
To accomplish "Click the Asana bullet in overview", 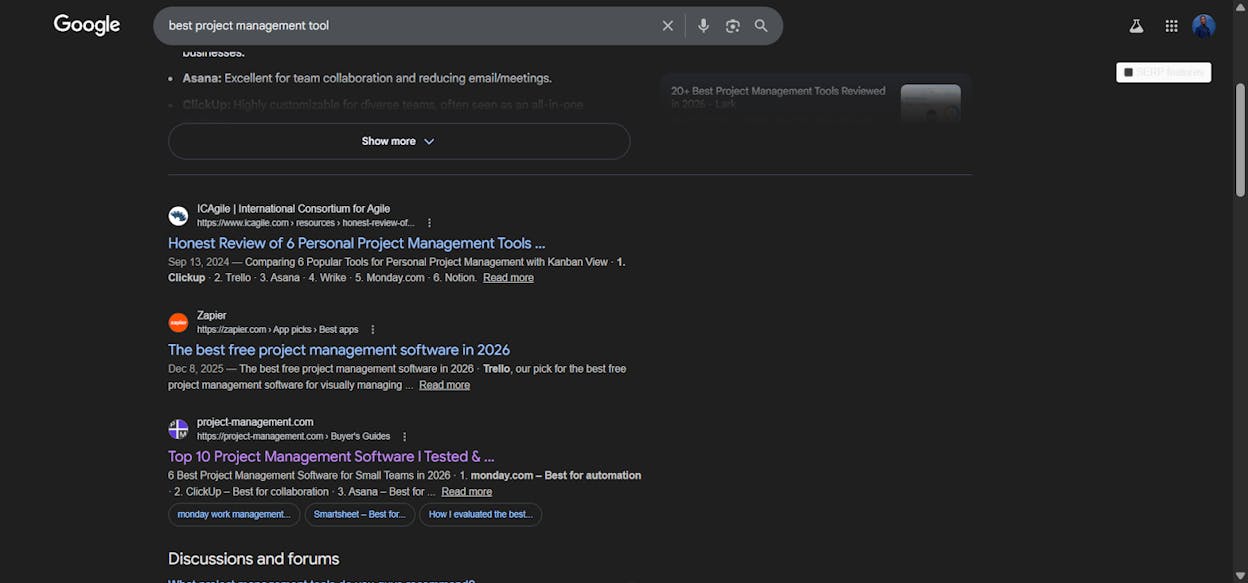I will coord(367,78).
